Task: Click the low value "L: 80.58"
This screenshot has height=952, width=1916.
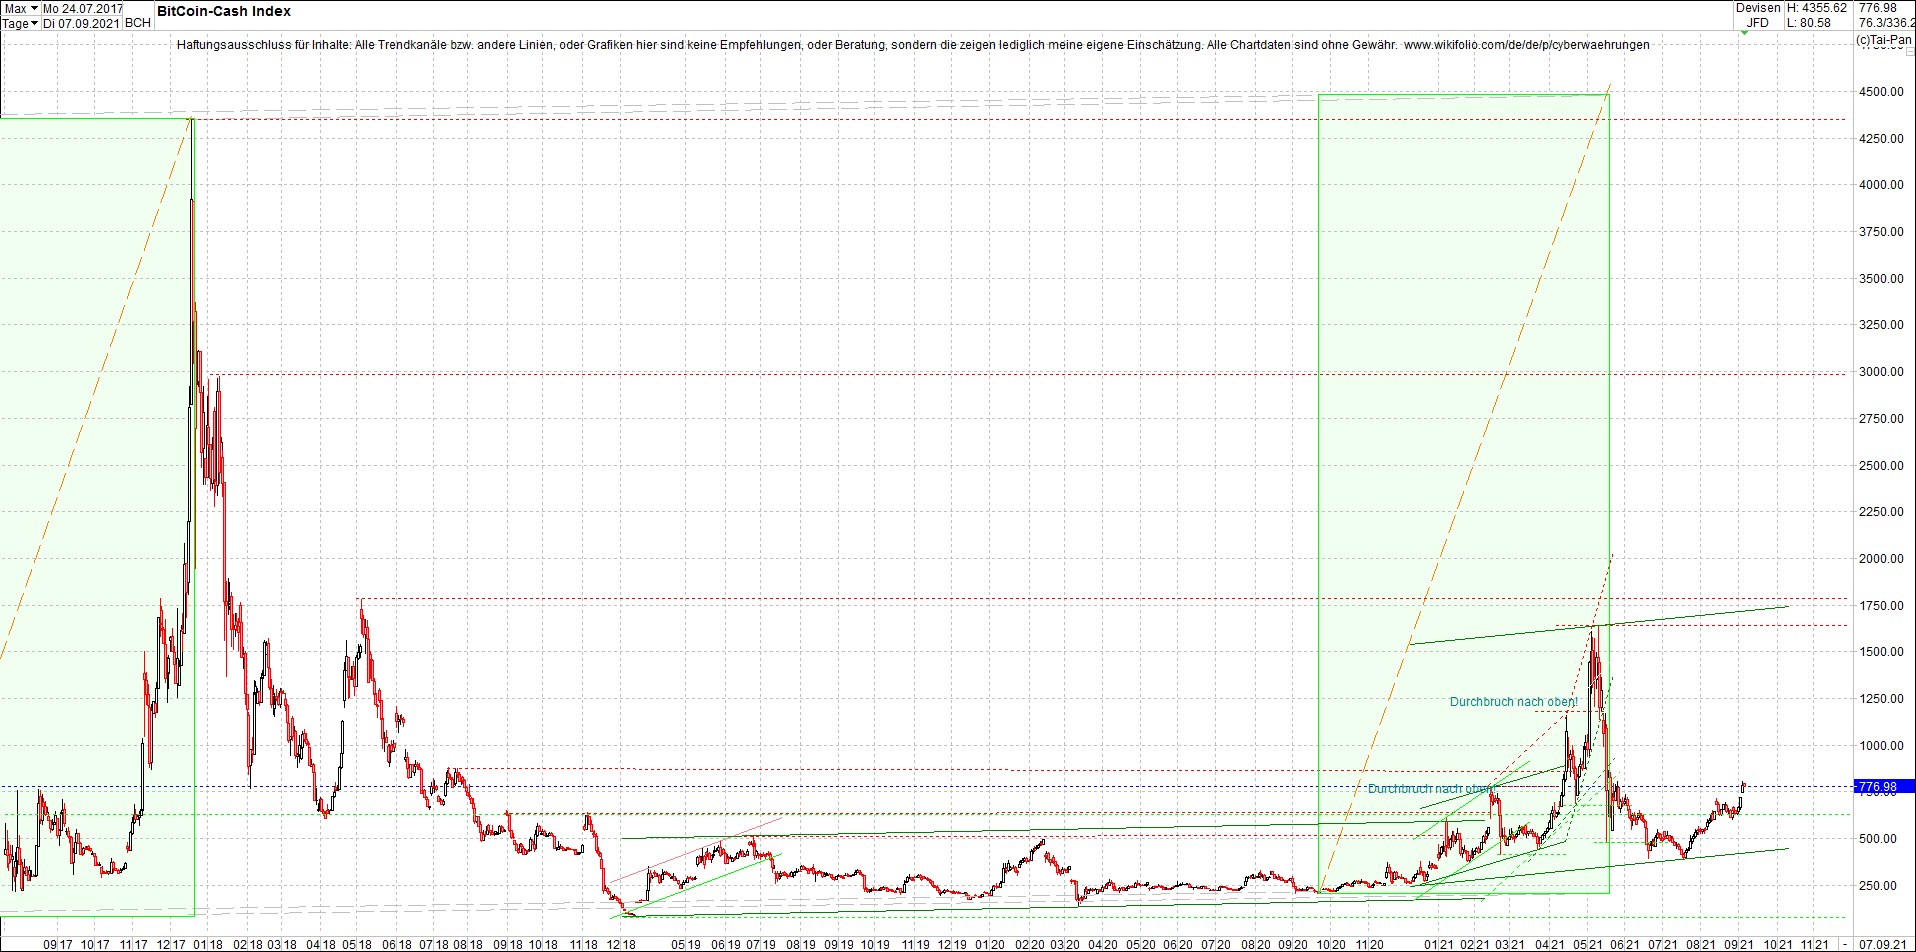Action: (x=1810, y=22)
